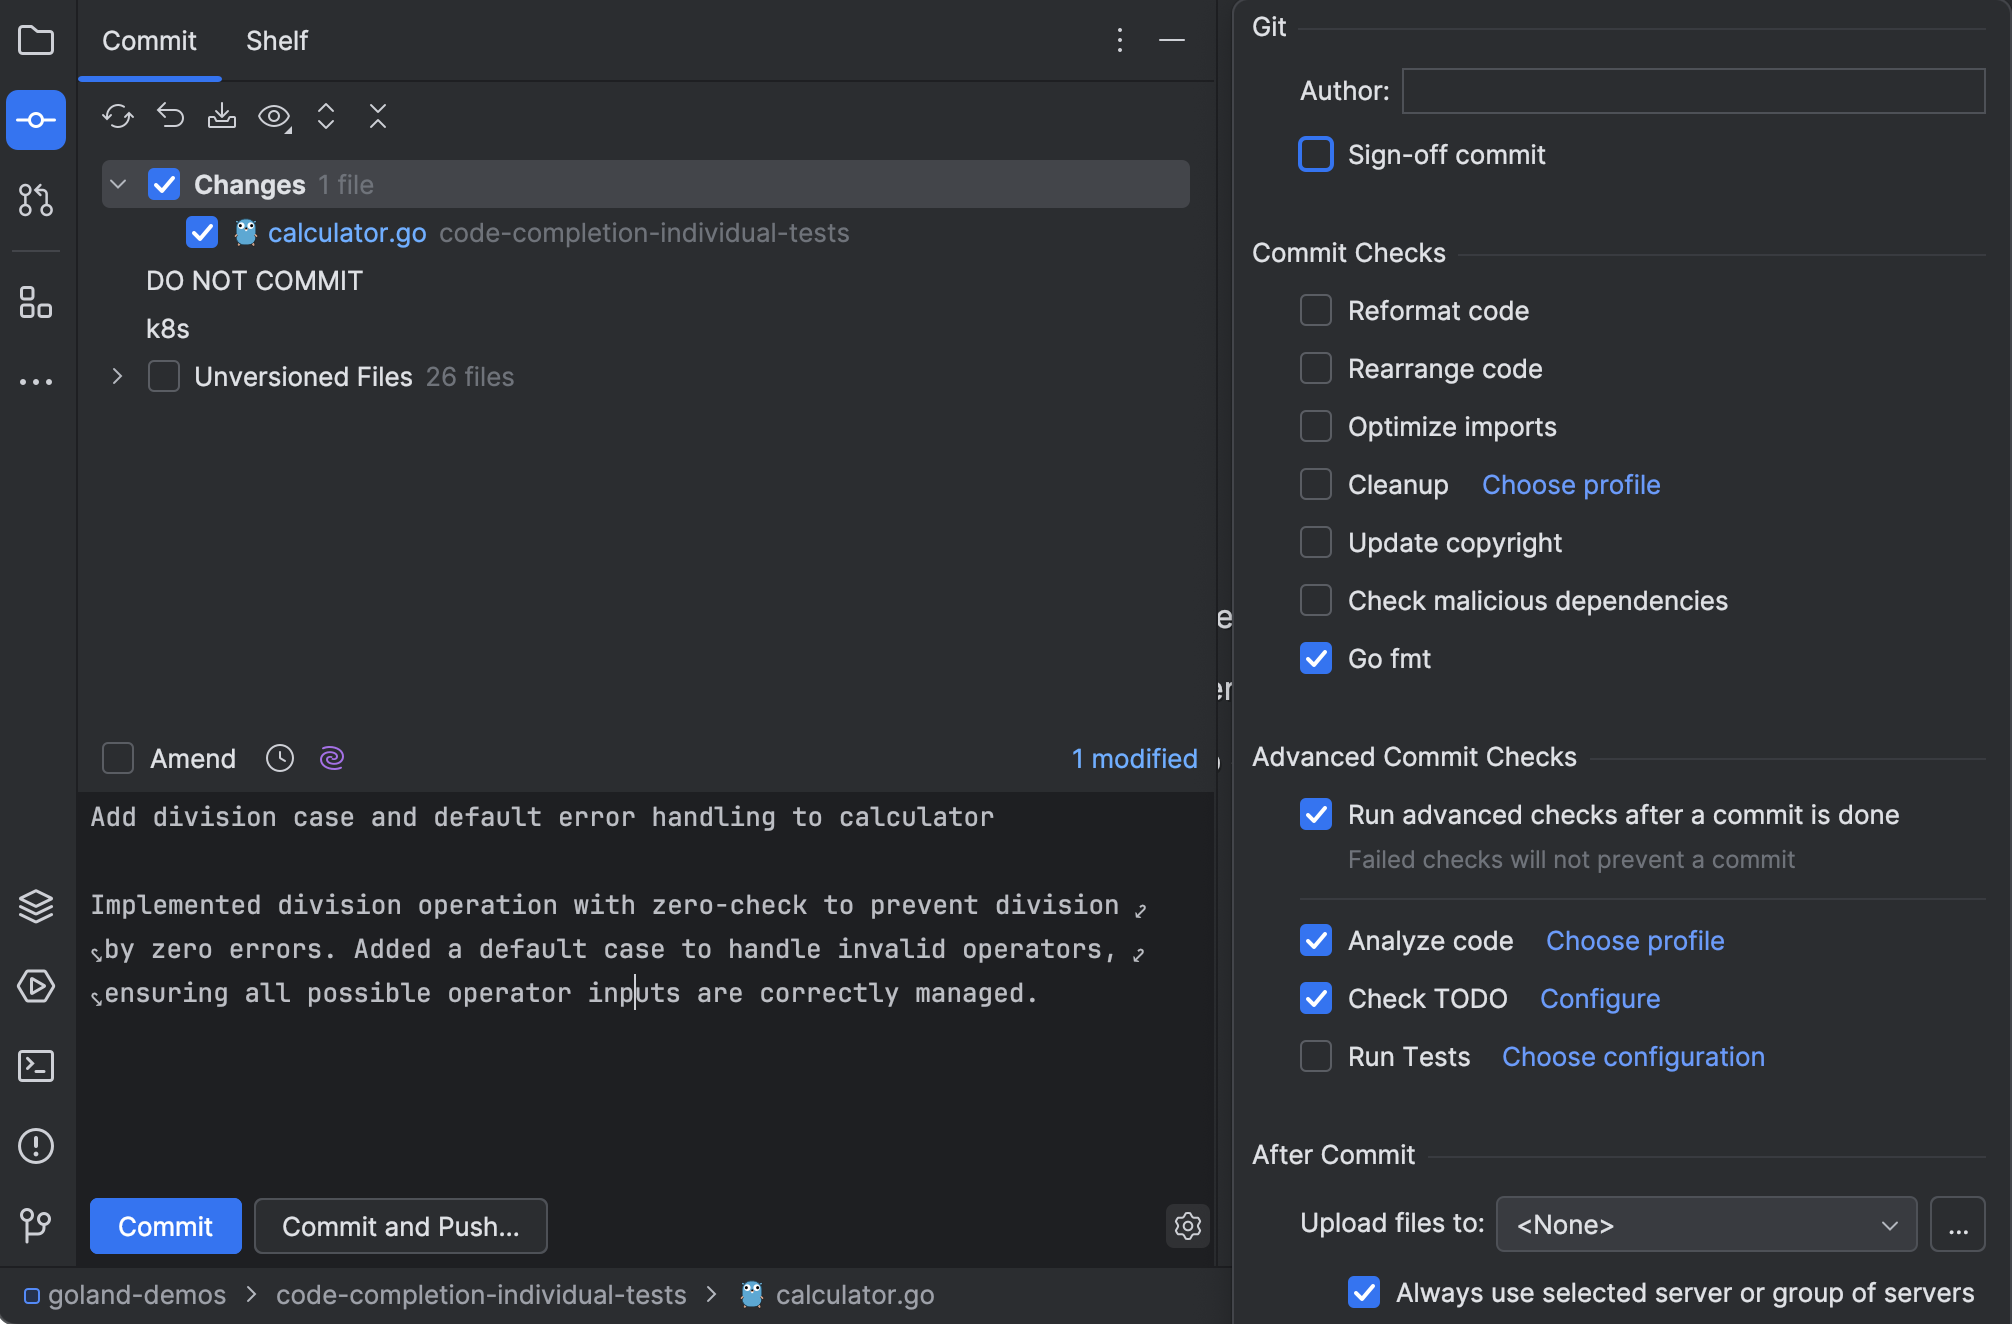
Task: Open Choose profile link next to Analyze code
Action: (x=1634, y=940)
